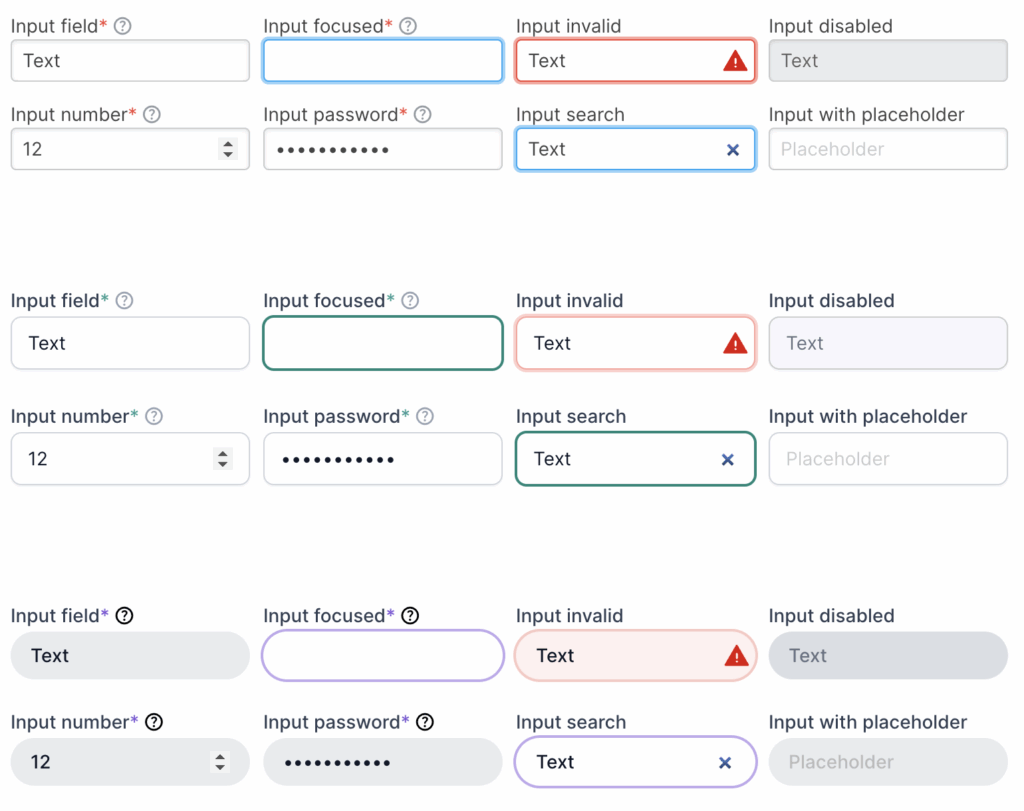
Task: Click help icon beside red-asterisk 'Input field' label
Action: pyautogui.click(x=123, y=27)
